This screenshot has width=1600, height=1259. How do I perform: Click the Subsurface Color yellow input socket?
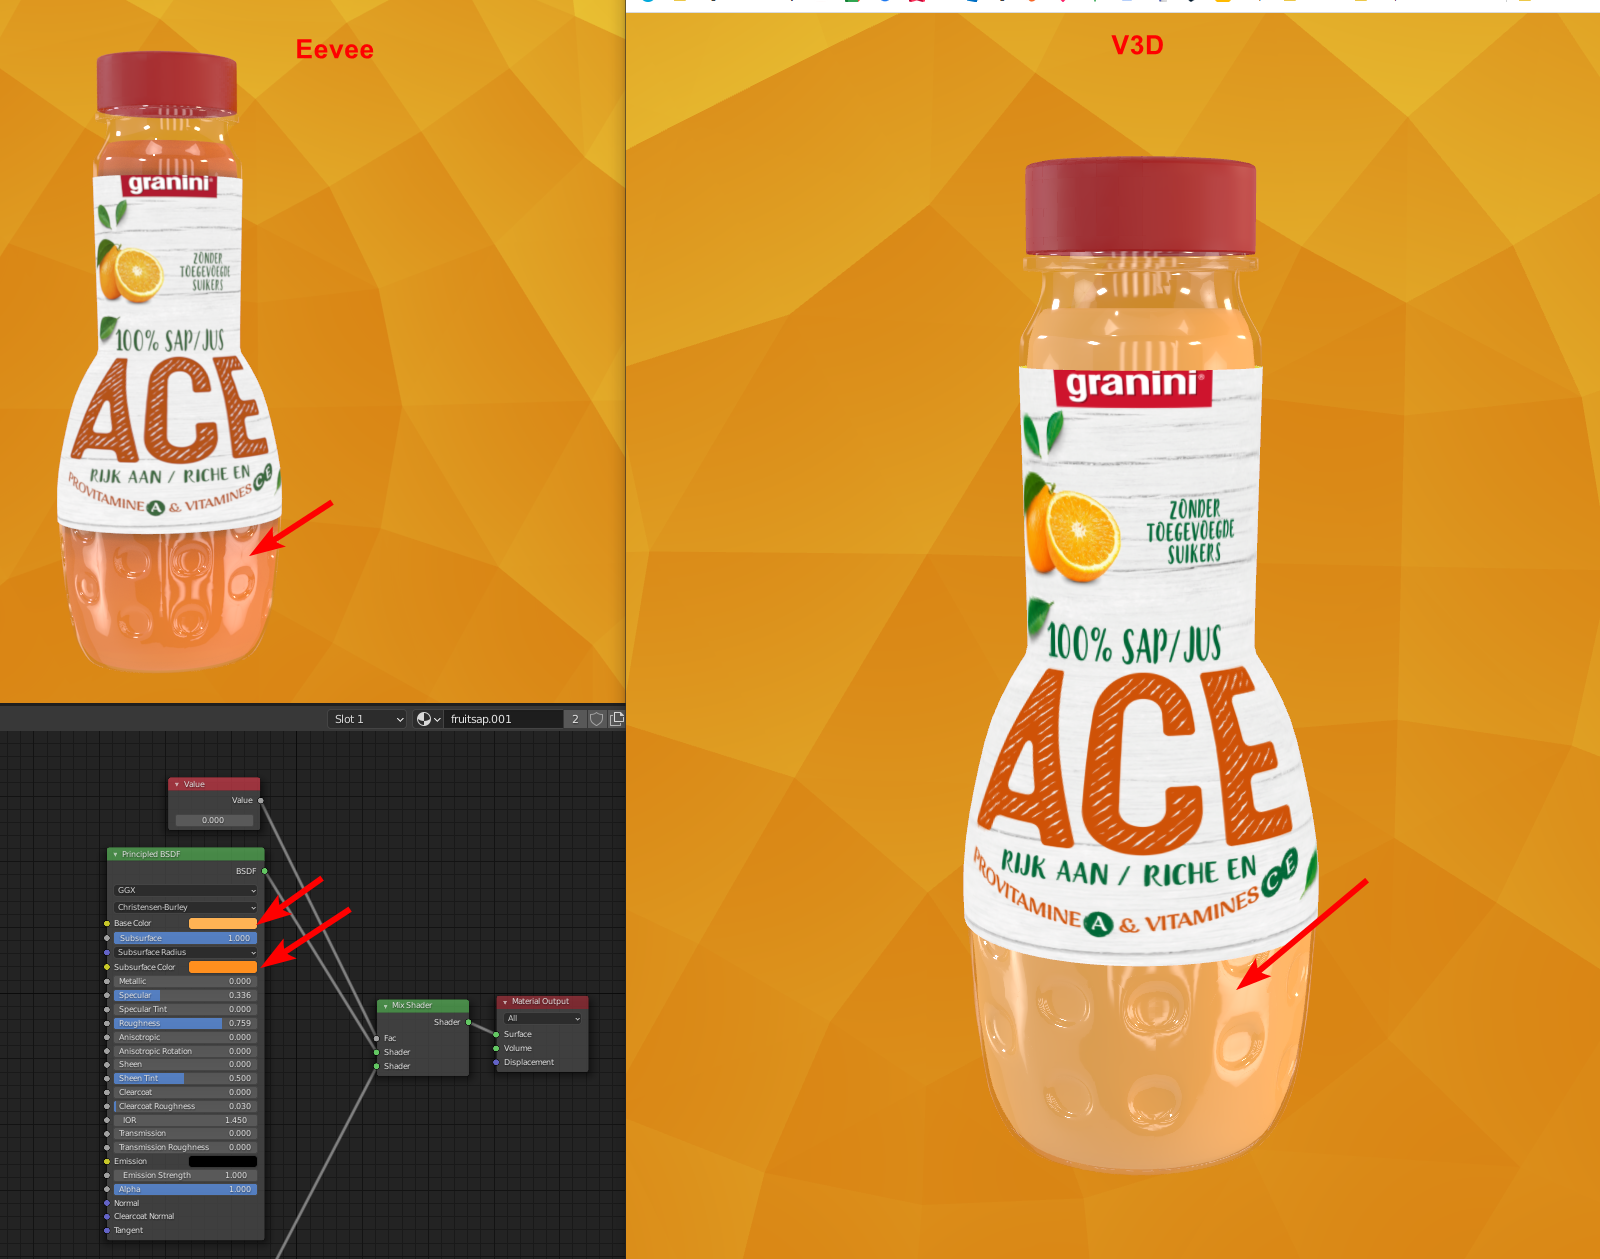point(107,967)
